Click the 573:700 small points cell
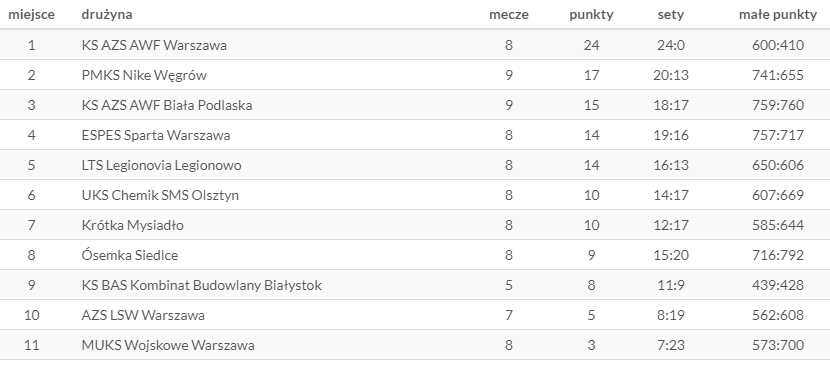Image resolution: width=830 pixels, height=366 pixels. pos(778,345)
